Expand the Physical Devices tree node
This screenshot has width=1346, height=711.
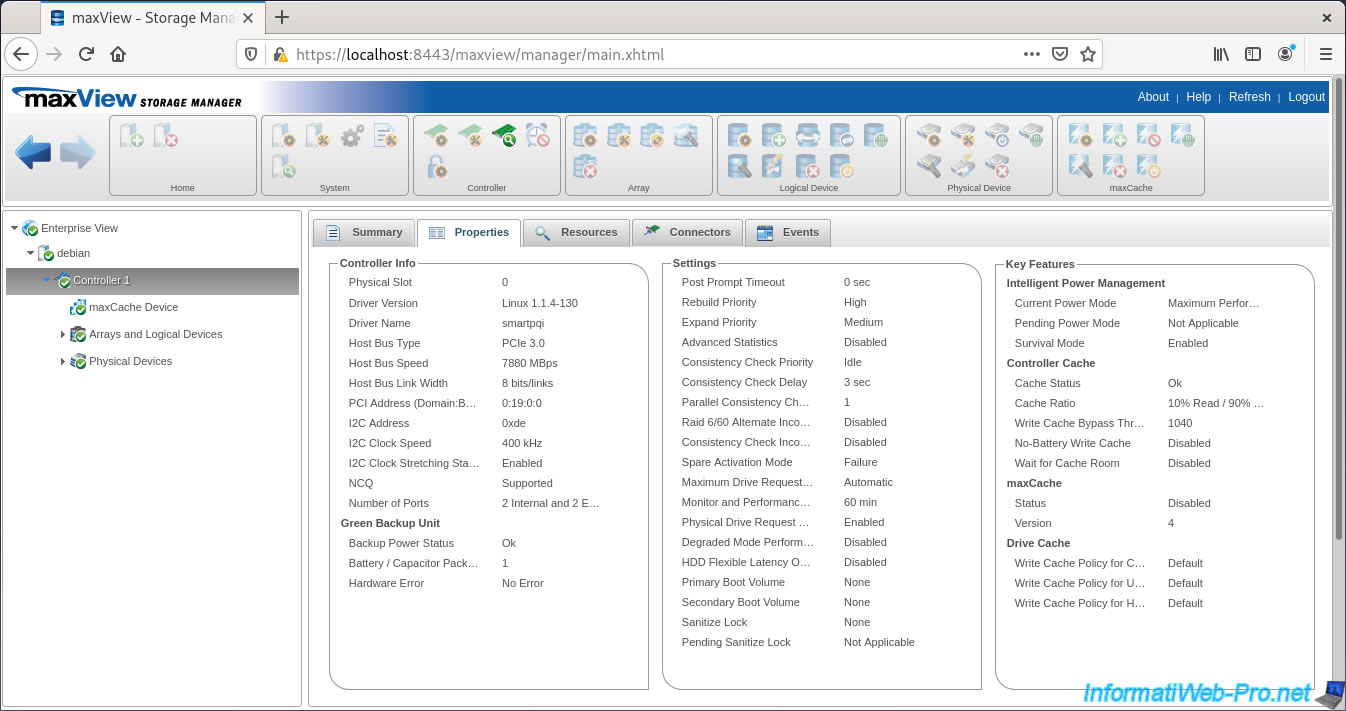63,362
